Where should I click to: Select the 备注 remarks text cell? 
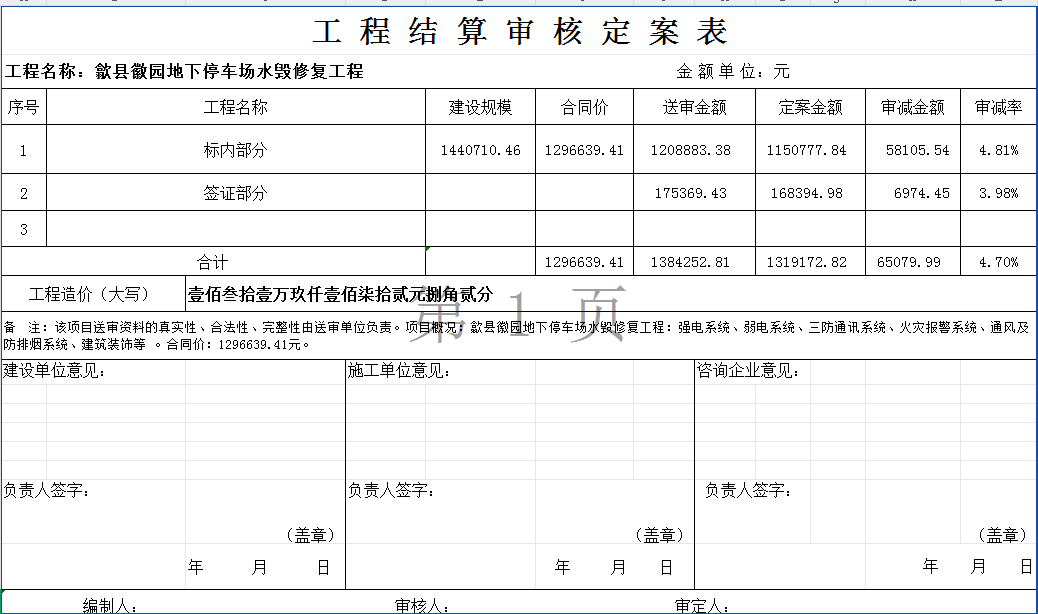(x=518, y=335)
